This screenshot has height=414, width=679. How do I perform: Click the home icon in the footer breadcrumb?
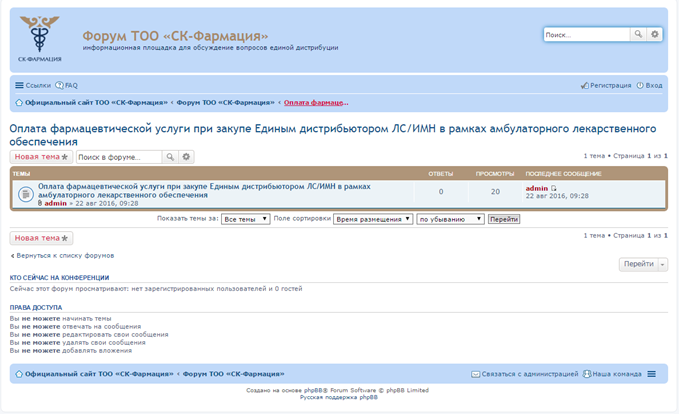19,374
